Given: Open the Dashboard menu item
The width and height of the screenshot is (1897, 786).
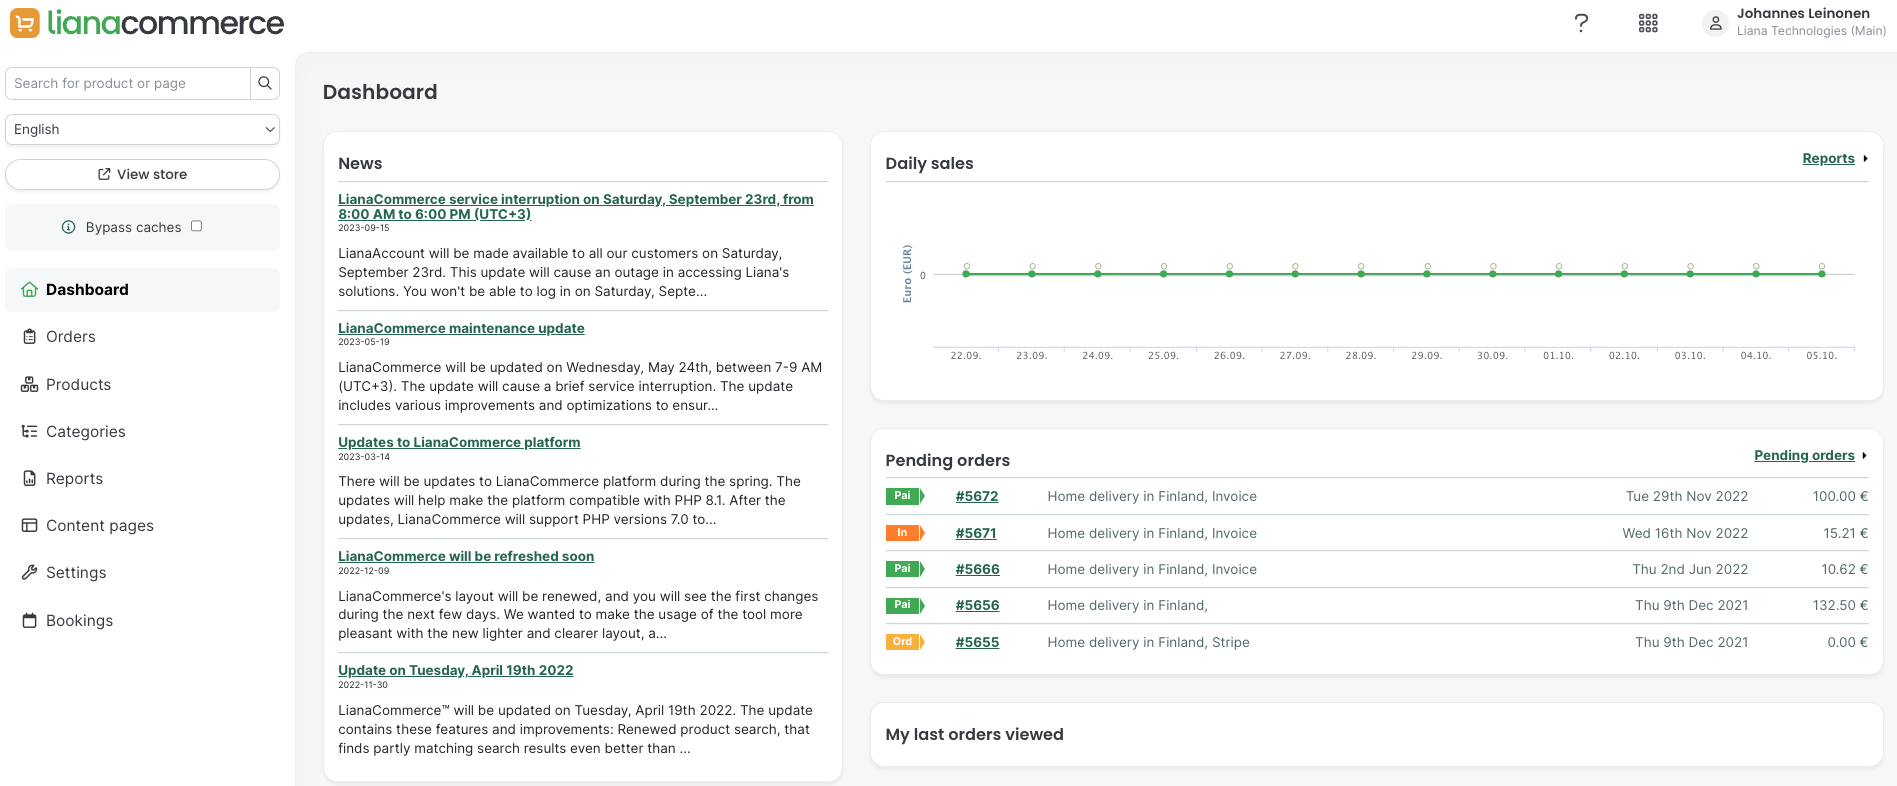Looking at the screenshot, I should (x=142, y=290).
